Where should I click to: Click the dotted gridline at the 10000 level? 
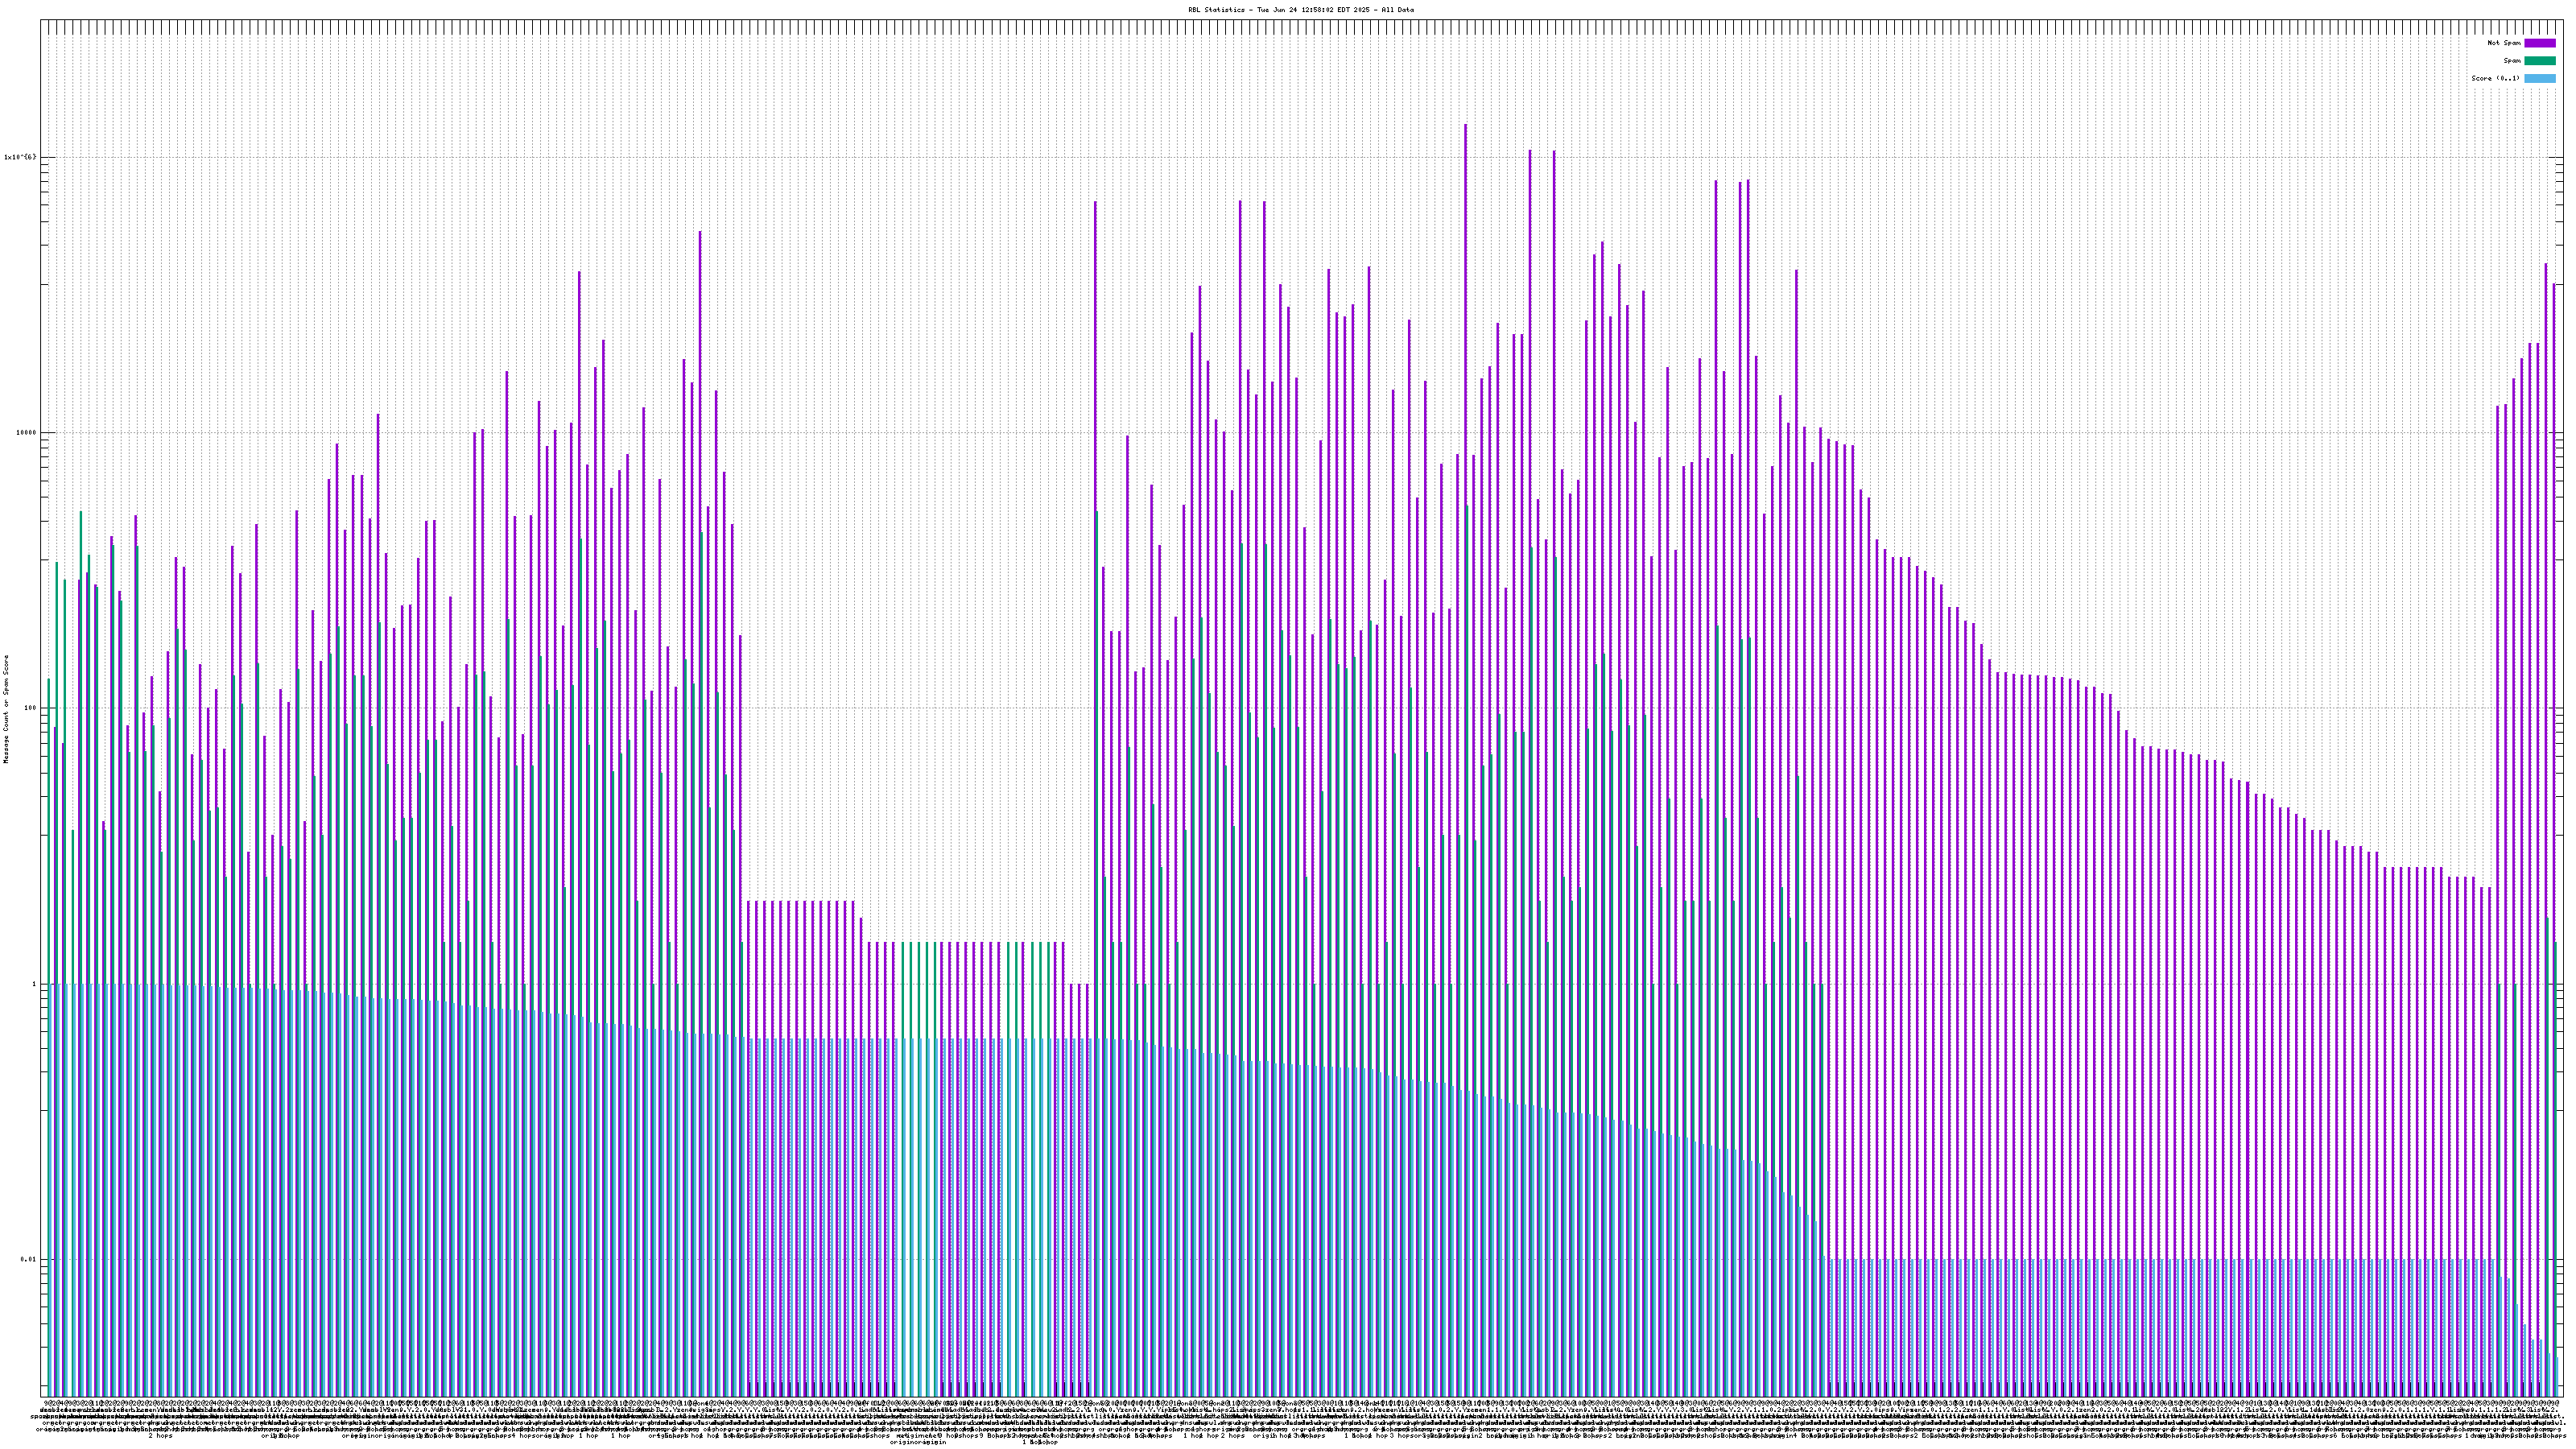(900, 433)
